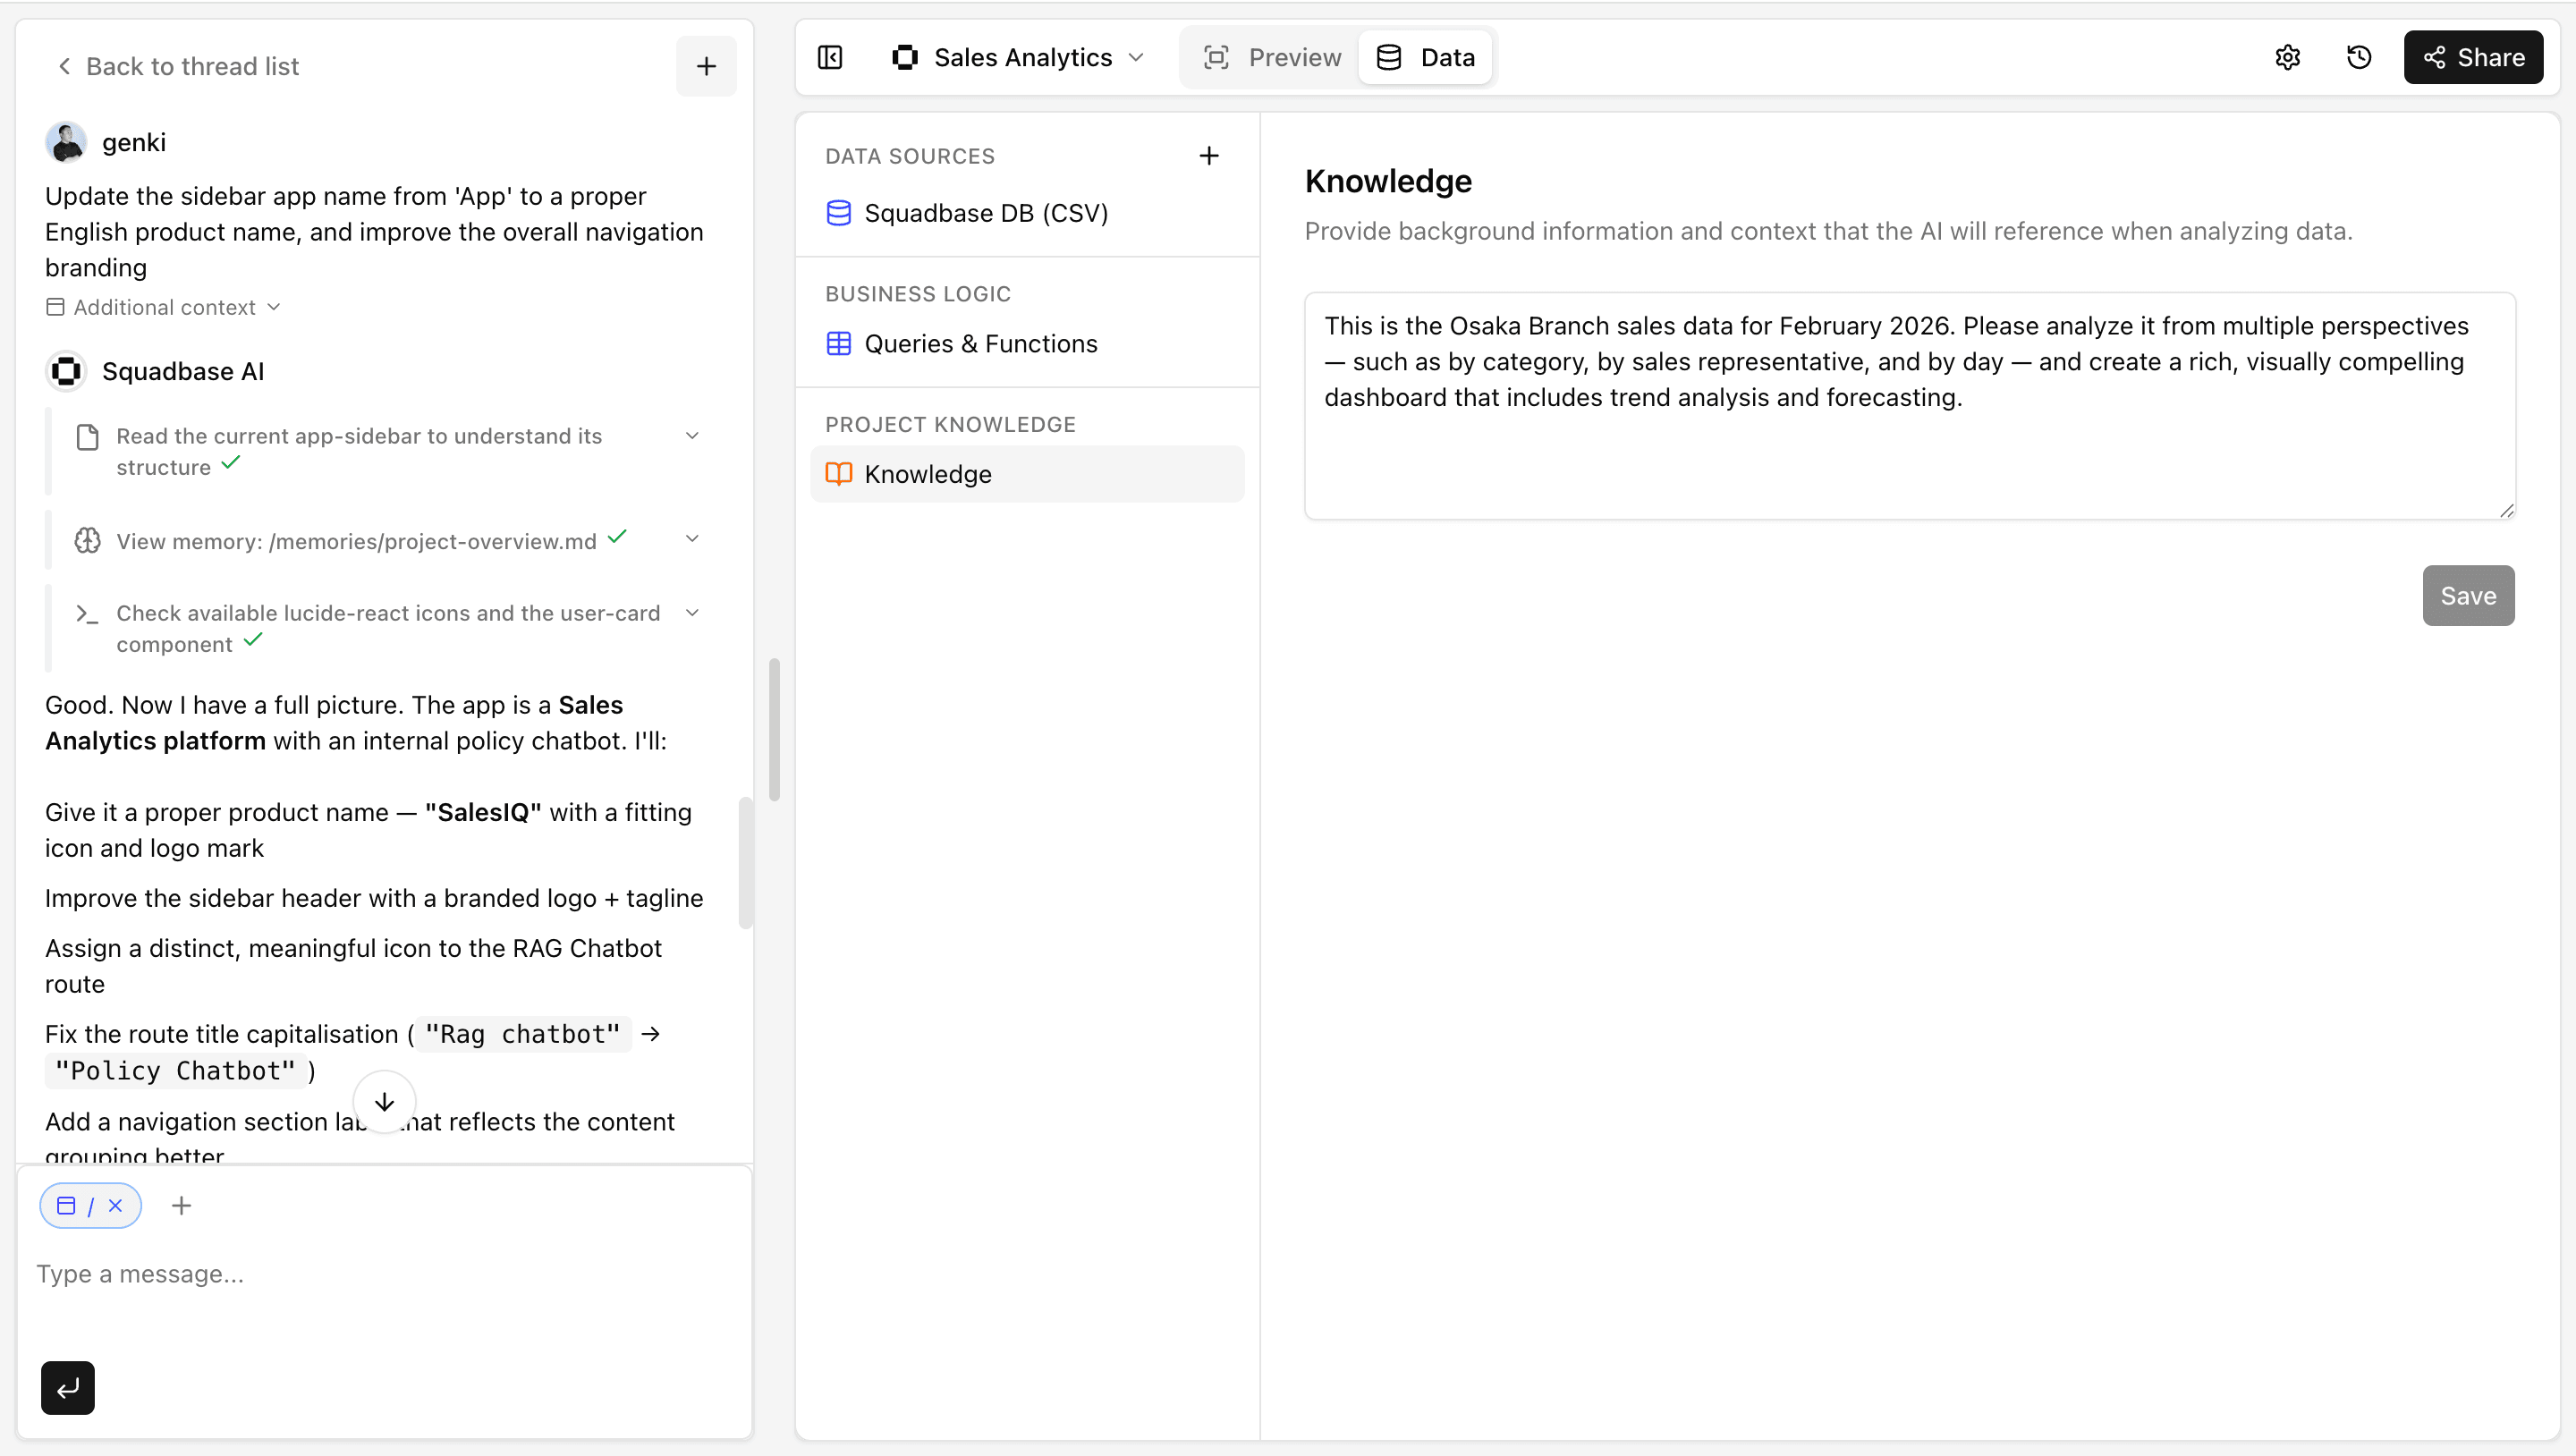Expand the Check available lucide-react icons step
Viewport: 2576px width, 1456px height.
click(x=691, y=613)
